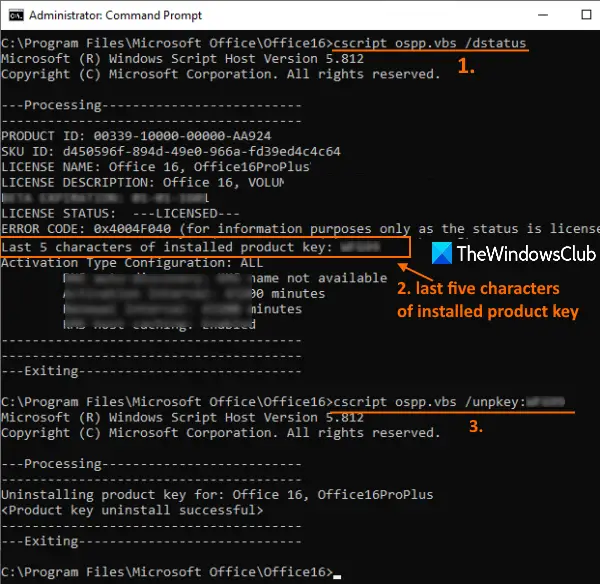Image resolution: width=600 pixels, height=584 pixels.
Task: Click the 'name not available' text
Action: click(318, 278)
